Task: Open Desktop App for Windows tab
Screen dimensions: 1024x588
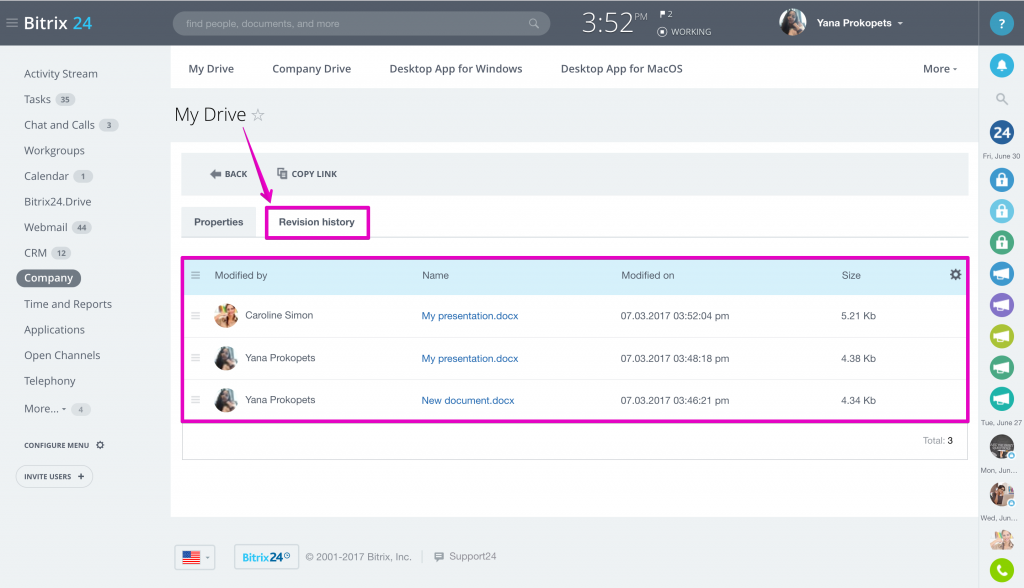Action: coord(456,69)
